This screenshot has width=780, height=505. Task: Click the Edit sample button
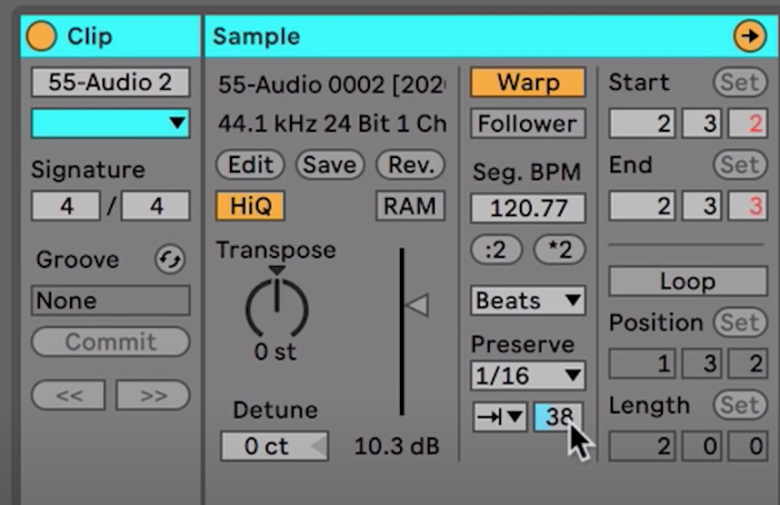click(250, 165)
